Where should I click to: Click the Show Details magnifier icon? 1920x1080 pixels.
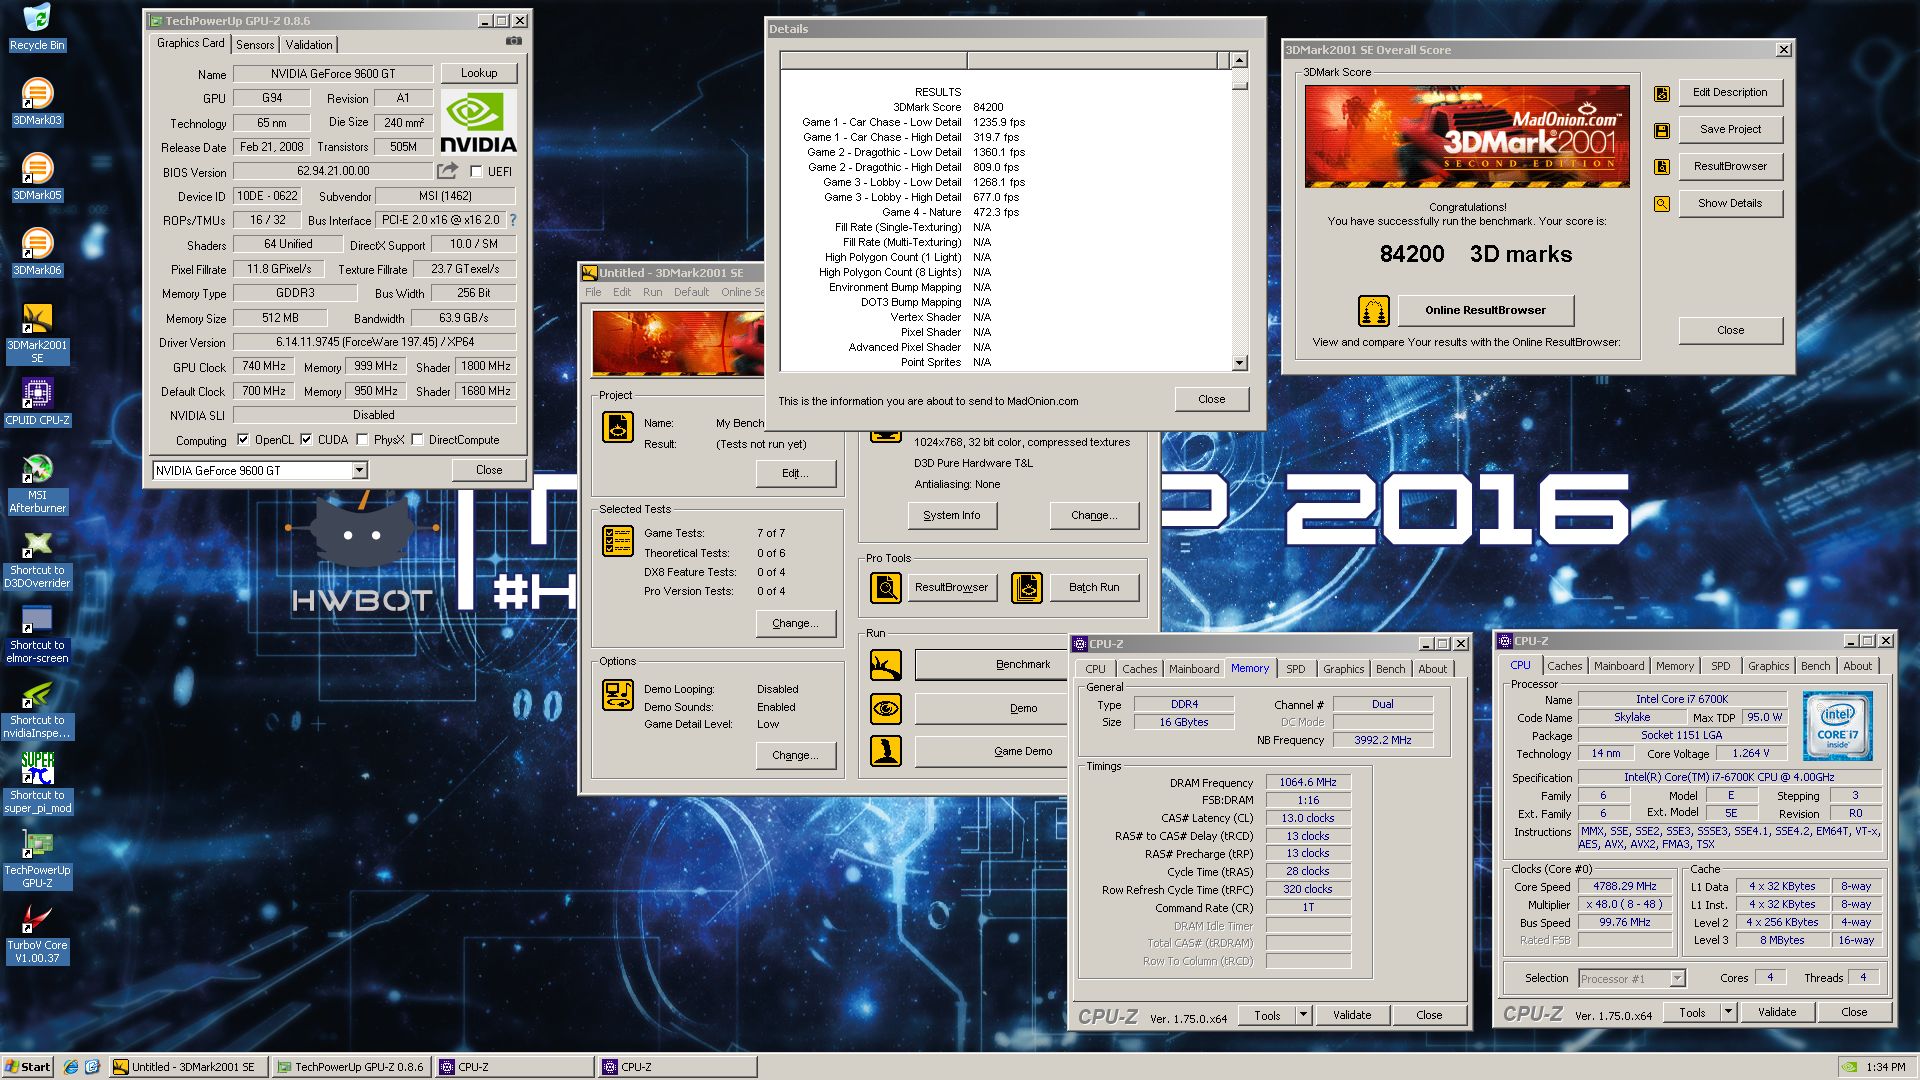click(x=1662, y=204)
